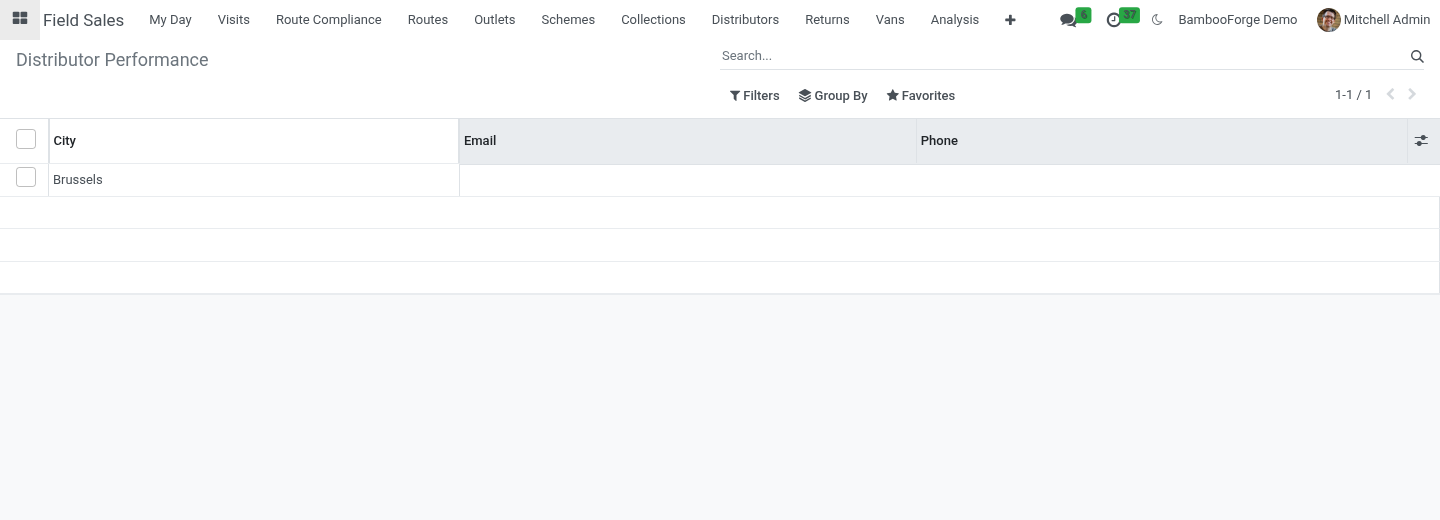Open the Schemes menu
The width and height of the screenshot is (1440, 520).
pyautogui.click(x=568, y=20)
